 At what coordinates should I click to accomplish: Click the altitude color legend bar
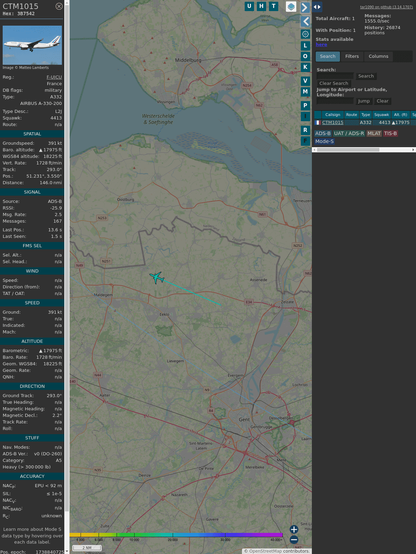click(x=176, y=535)
